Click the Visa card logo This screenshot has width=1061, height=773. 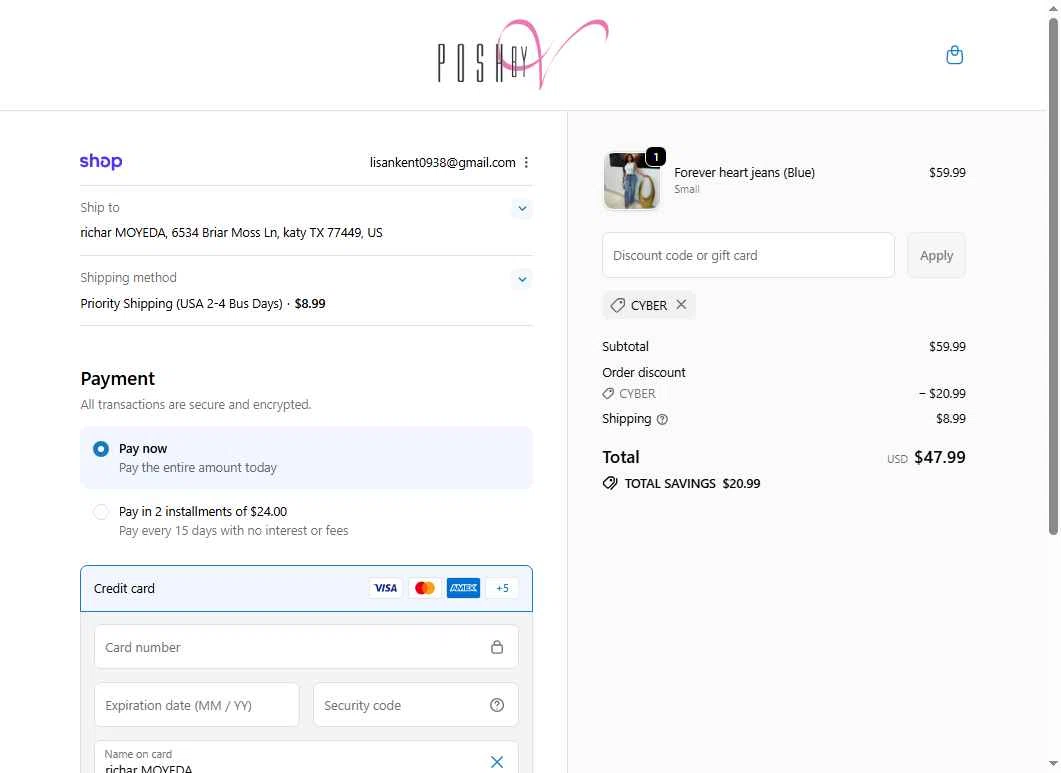point(386,588)
